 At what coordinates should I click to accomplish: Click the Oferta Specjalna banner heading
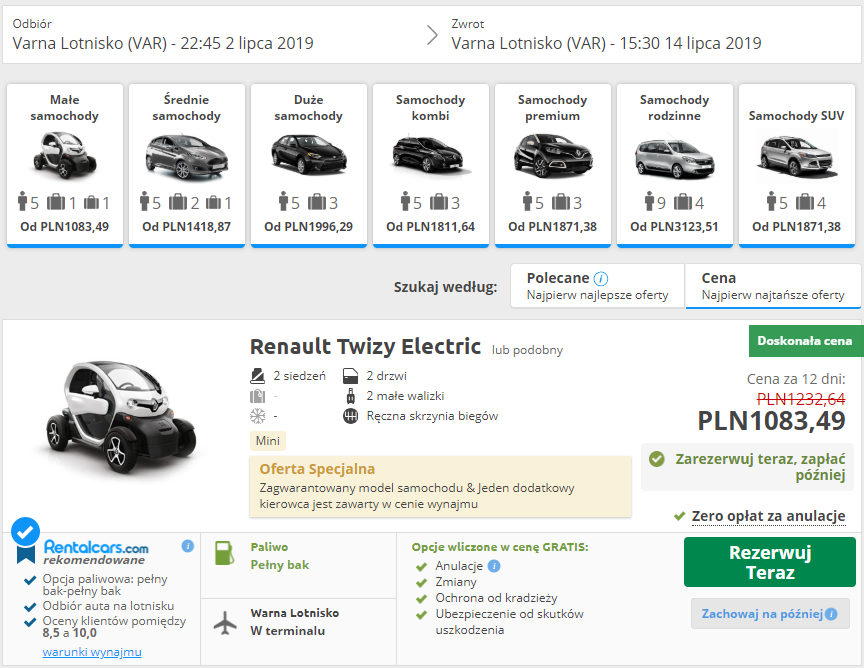pos(317,469)
